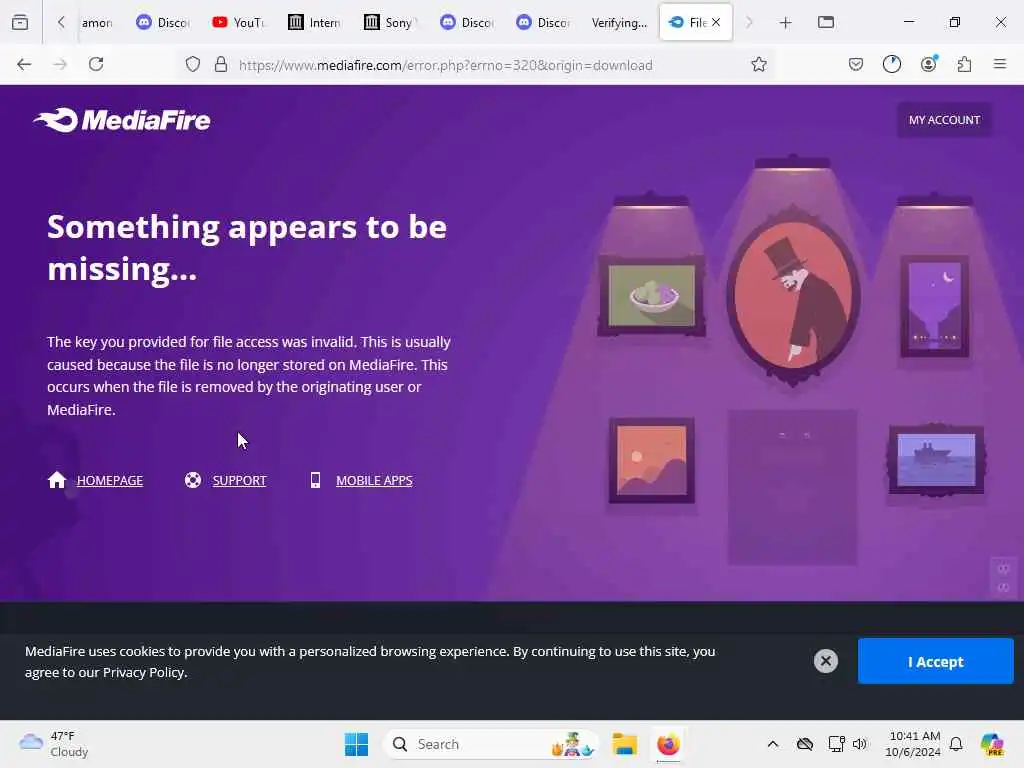This screenshot has height=768, width=1024.
Task: Open the circular extension icon in toolbar
Action: 891,64
